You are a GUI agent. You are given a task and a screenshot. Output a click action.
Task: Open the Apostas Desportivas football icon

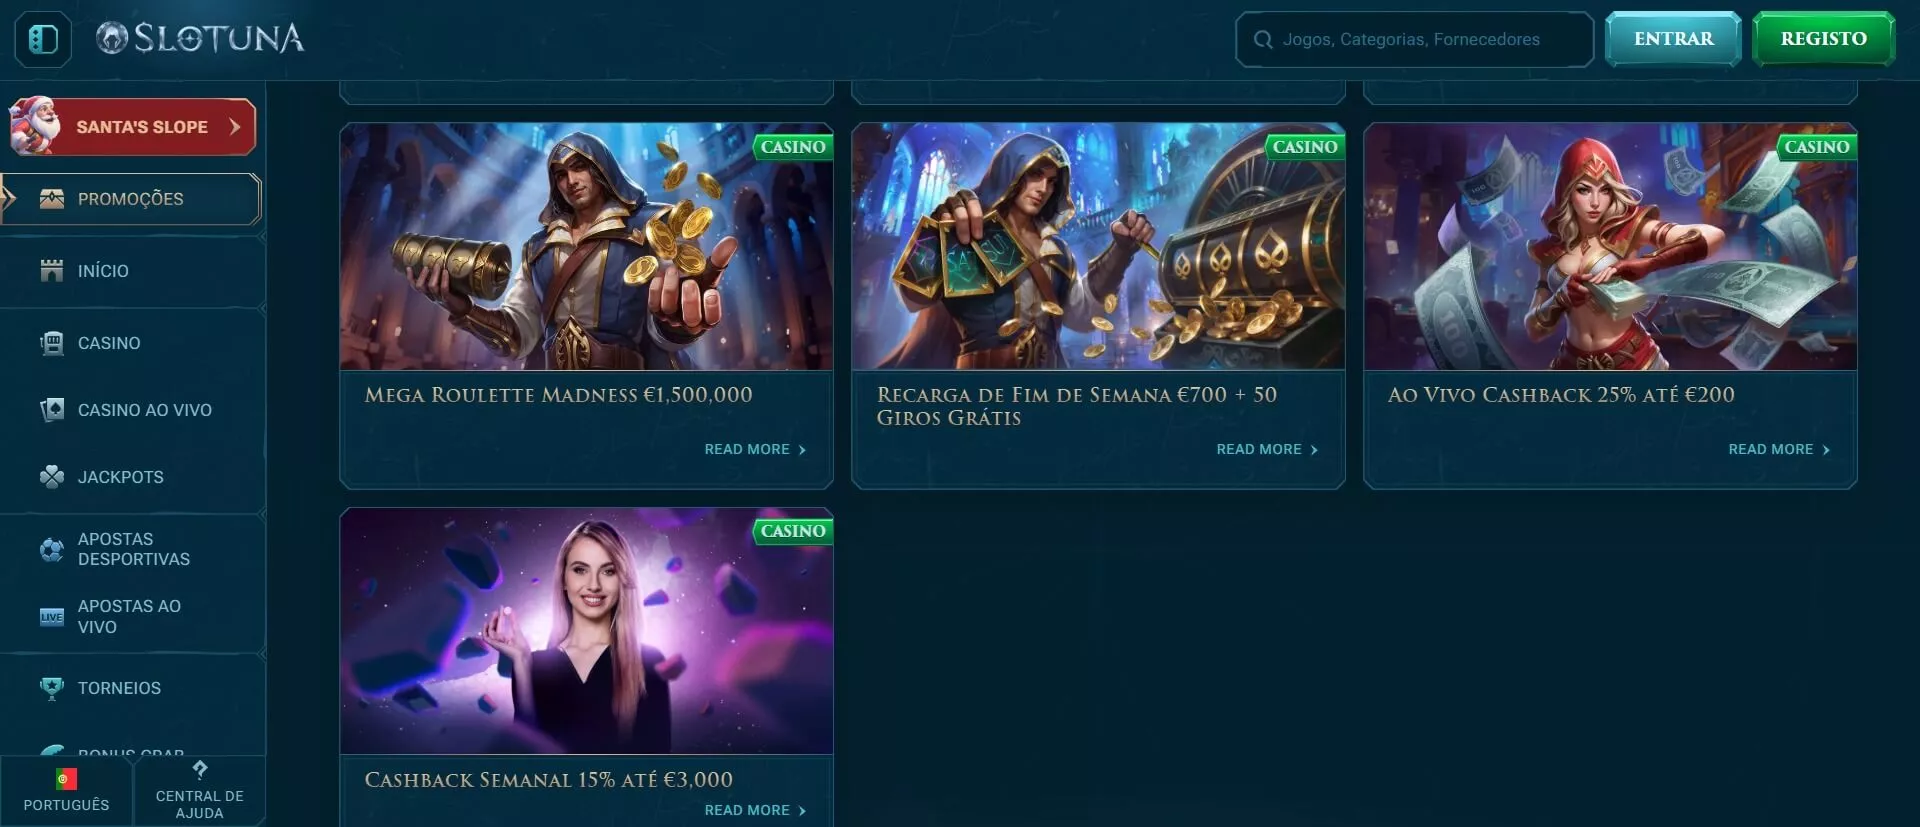(51, 549)
